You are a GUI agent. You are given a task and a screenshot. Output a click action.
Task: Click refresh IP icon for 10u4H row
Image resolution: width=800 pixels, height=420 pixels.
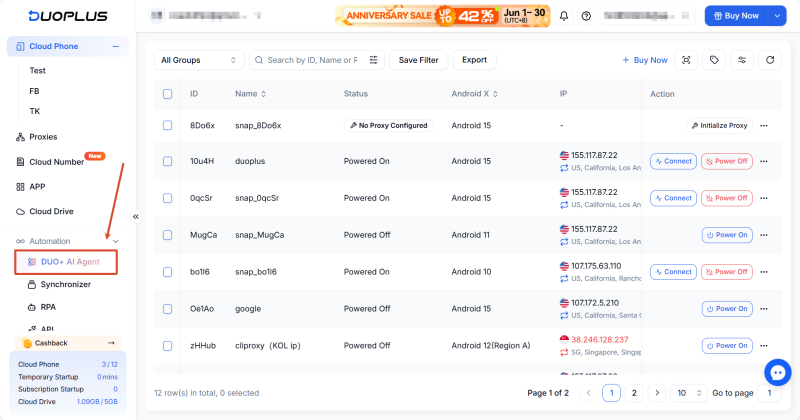(x=564, y=168)
